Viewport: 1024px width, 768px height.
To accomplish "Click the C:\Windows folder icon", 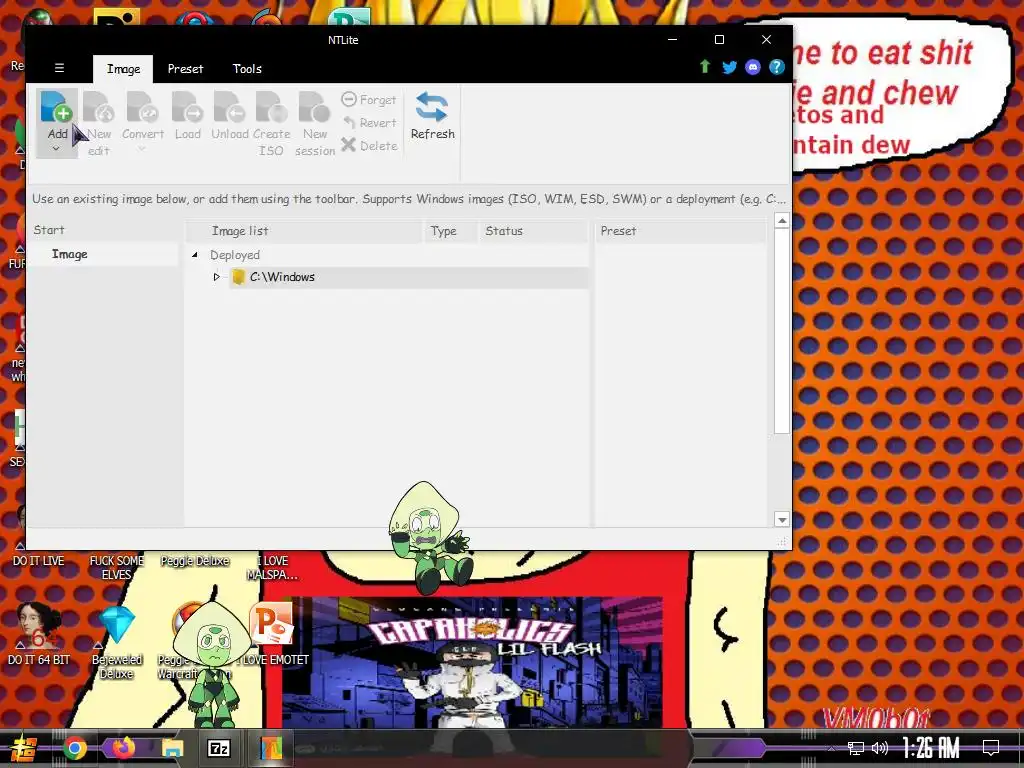I will click(x=238, y=277).
